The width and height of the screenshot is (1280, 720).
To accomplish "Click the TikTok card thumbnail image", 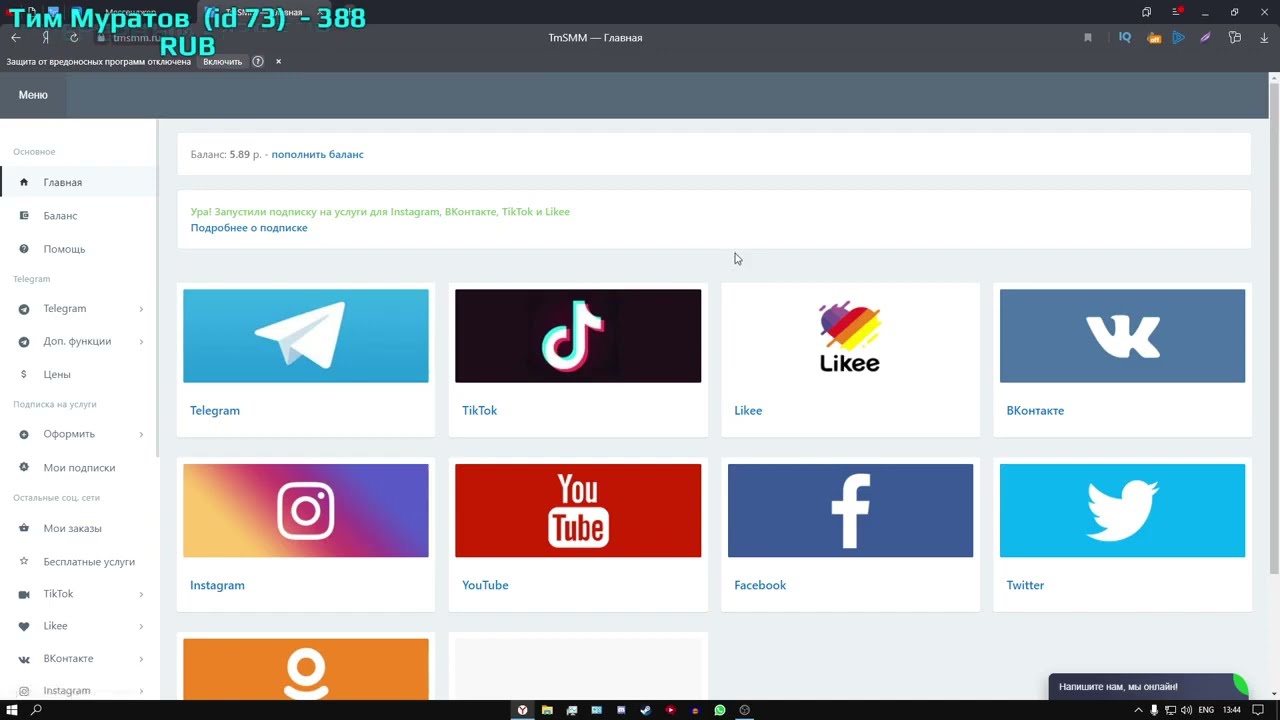I will click(578, 336).
